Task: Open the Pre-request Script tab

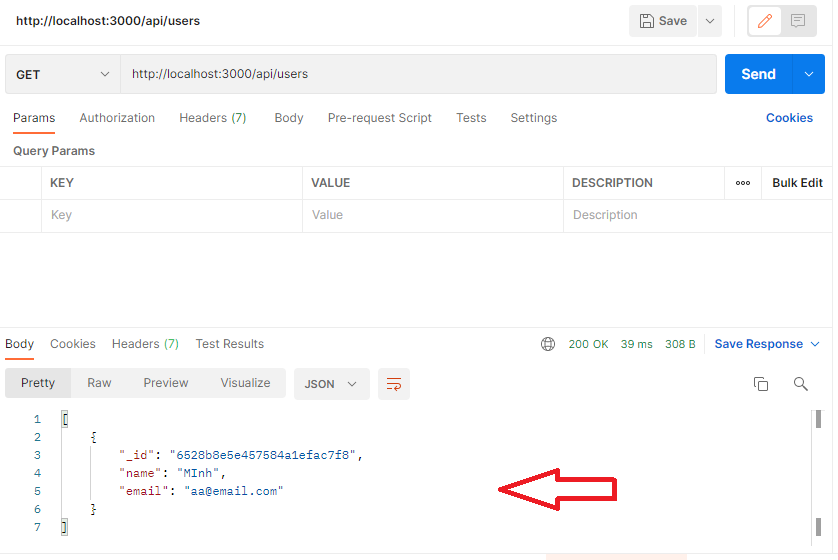Action: [379, 118]
